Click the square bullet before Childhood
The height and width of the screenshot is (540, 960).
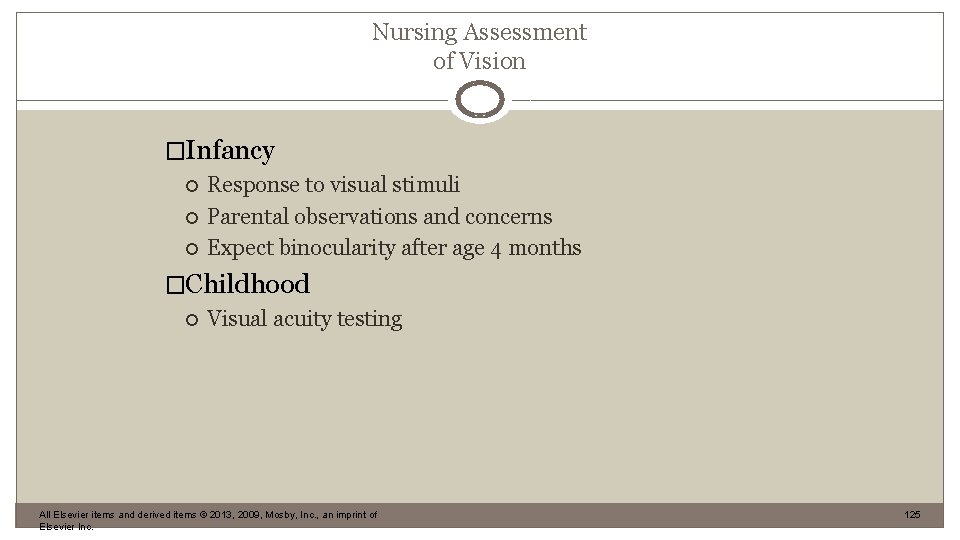tap(176, 285)
